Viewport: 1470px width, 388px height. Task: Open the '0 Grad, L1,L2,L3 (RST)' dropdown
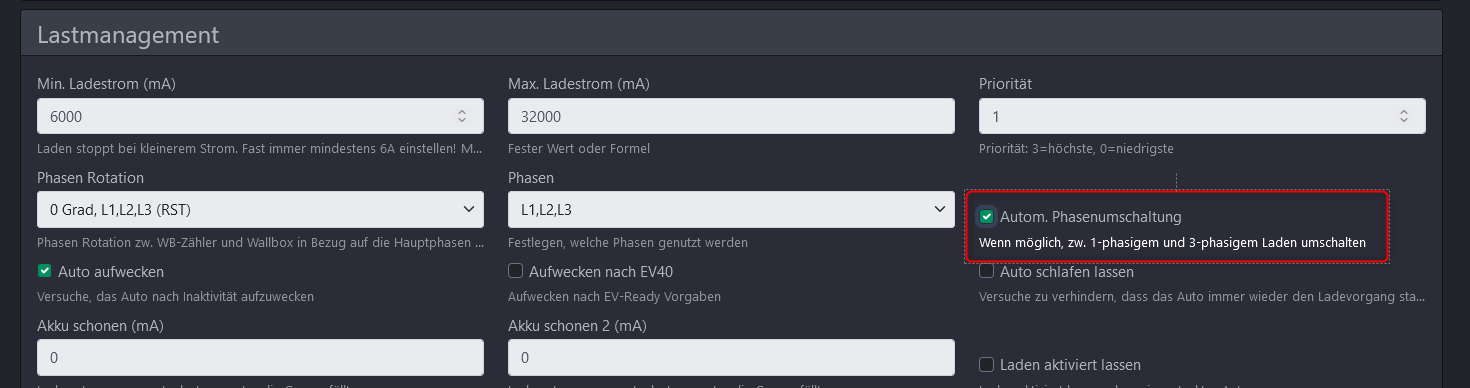260,210
